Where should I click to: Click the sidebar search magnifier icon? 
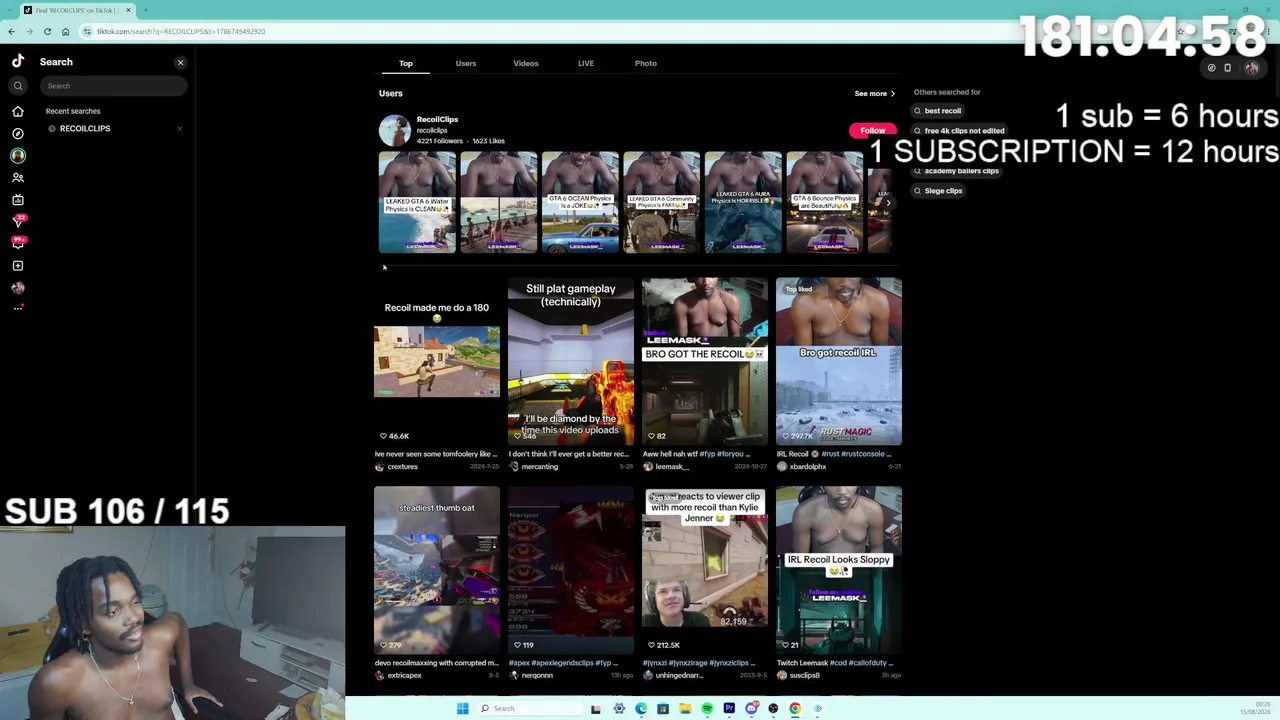pyautogui.click(x=18, y=86)
